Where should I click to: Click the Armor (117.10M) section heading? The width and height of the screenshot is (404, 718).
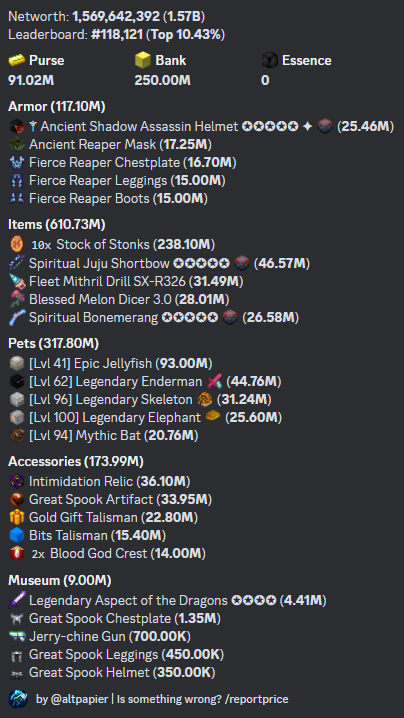(x=57, y=107)
